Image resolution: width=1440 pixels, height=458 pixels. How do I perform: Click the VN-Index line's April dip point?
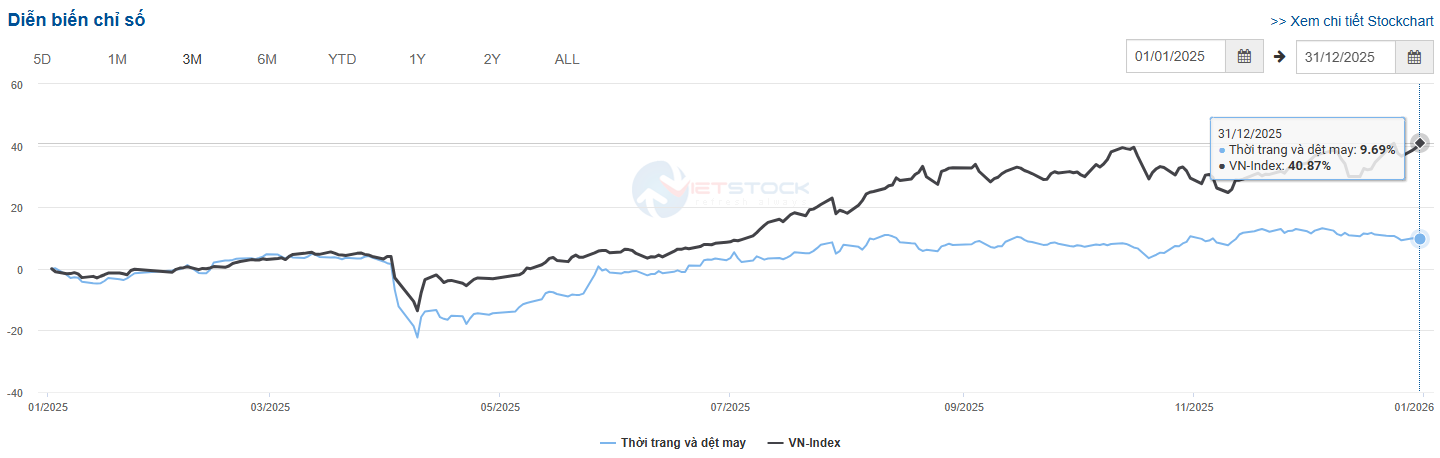click(417, 310)
